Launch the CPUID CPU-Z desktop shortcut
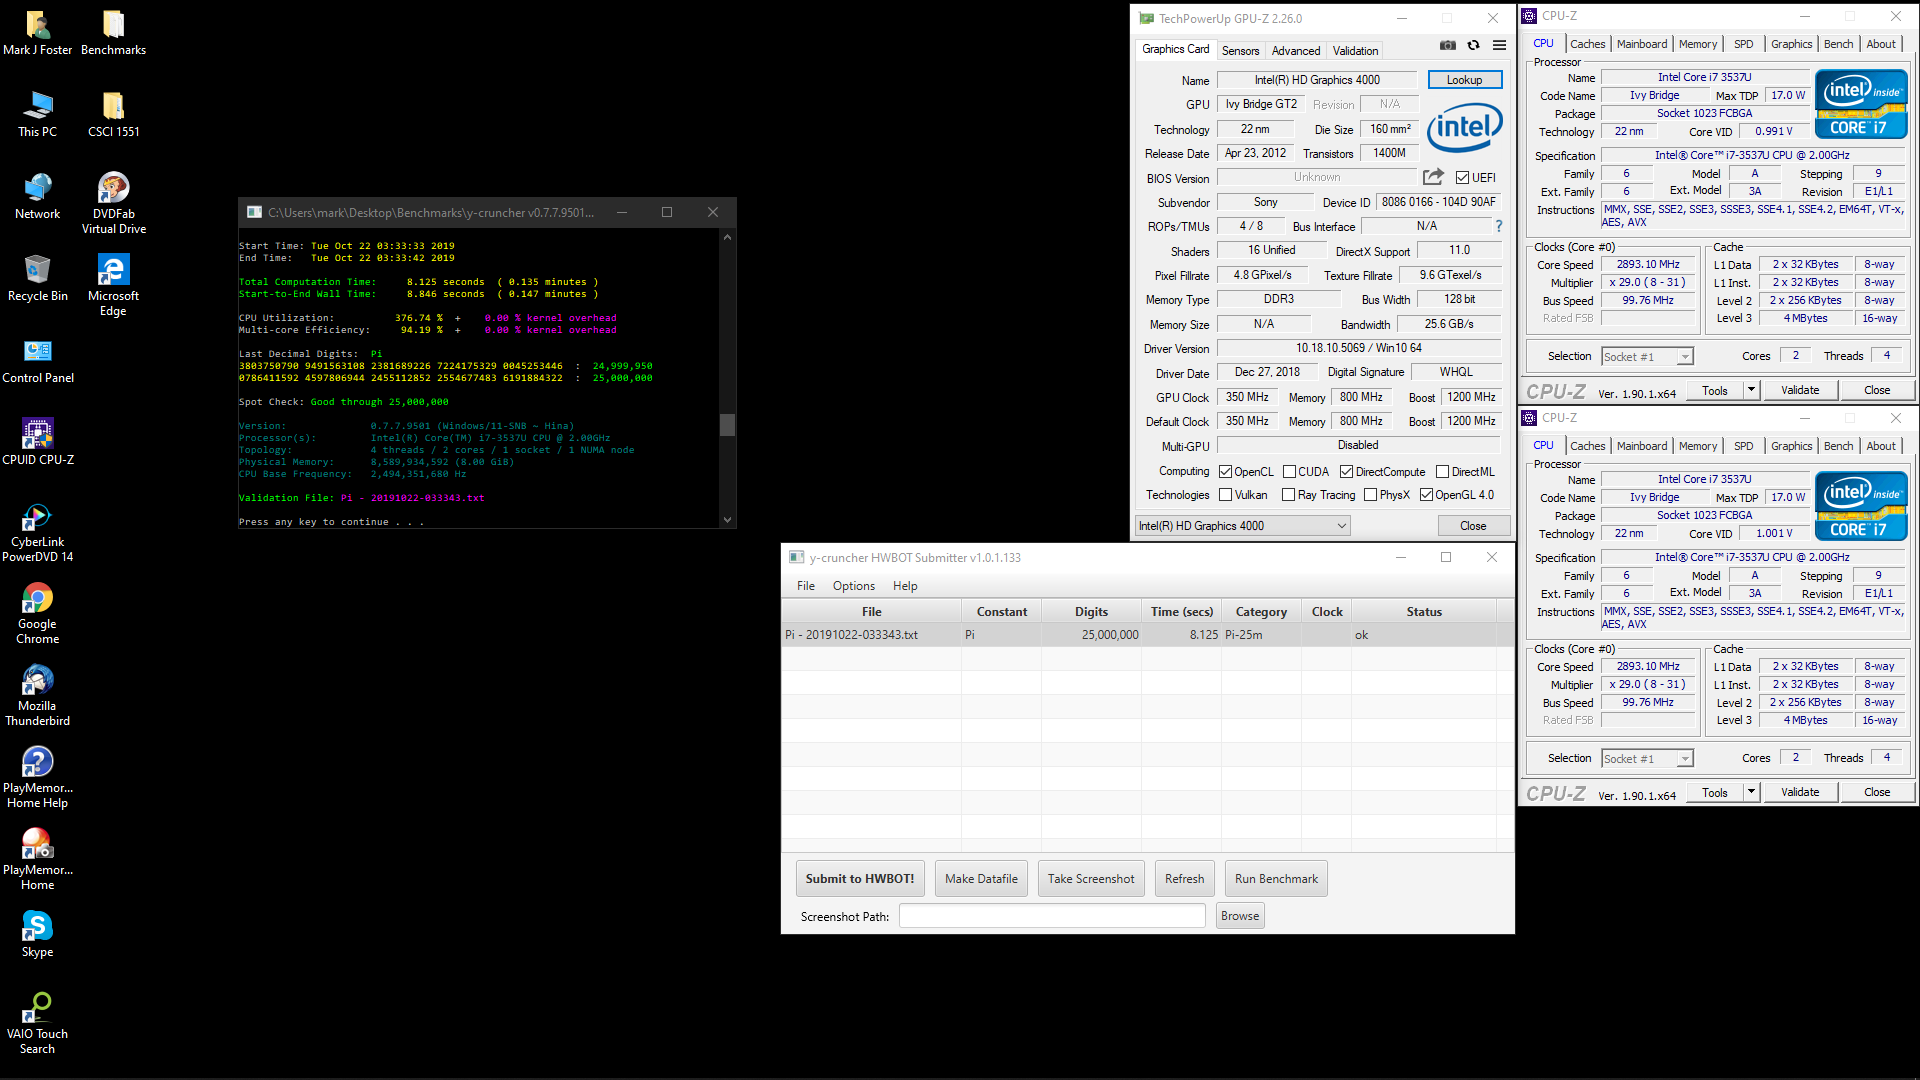The height and width of the screenshot is (1080, 1920). 37,442
